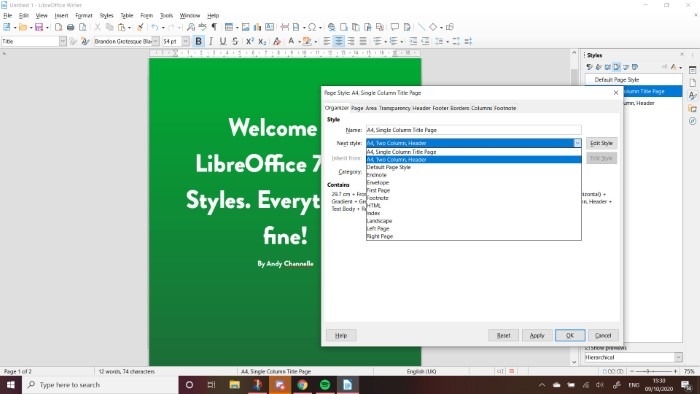
Task: Click Edit Style beside Next style
Action: (601, 143)
